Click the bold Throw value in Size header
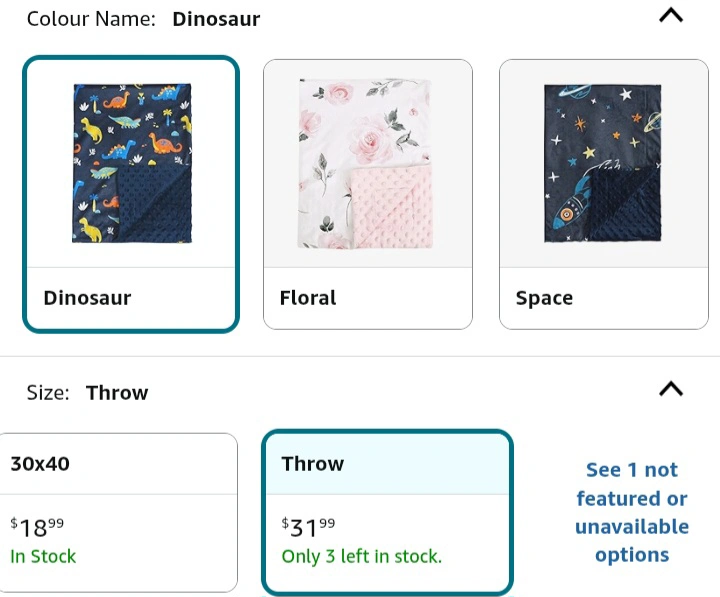This screenshot has height=597, width=720. tap(117, 393)
